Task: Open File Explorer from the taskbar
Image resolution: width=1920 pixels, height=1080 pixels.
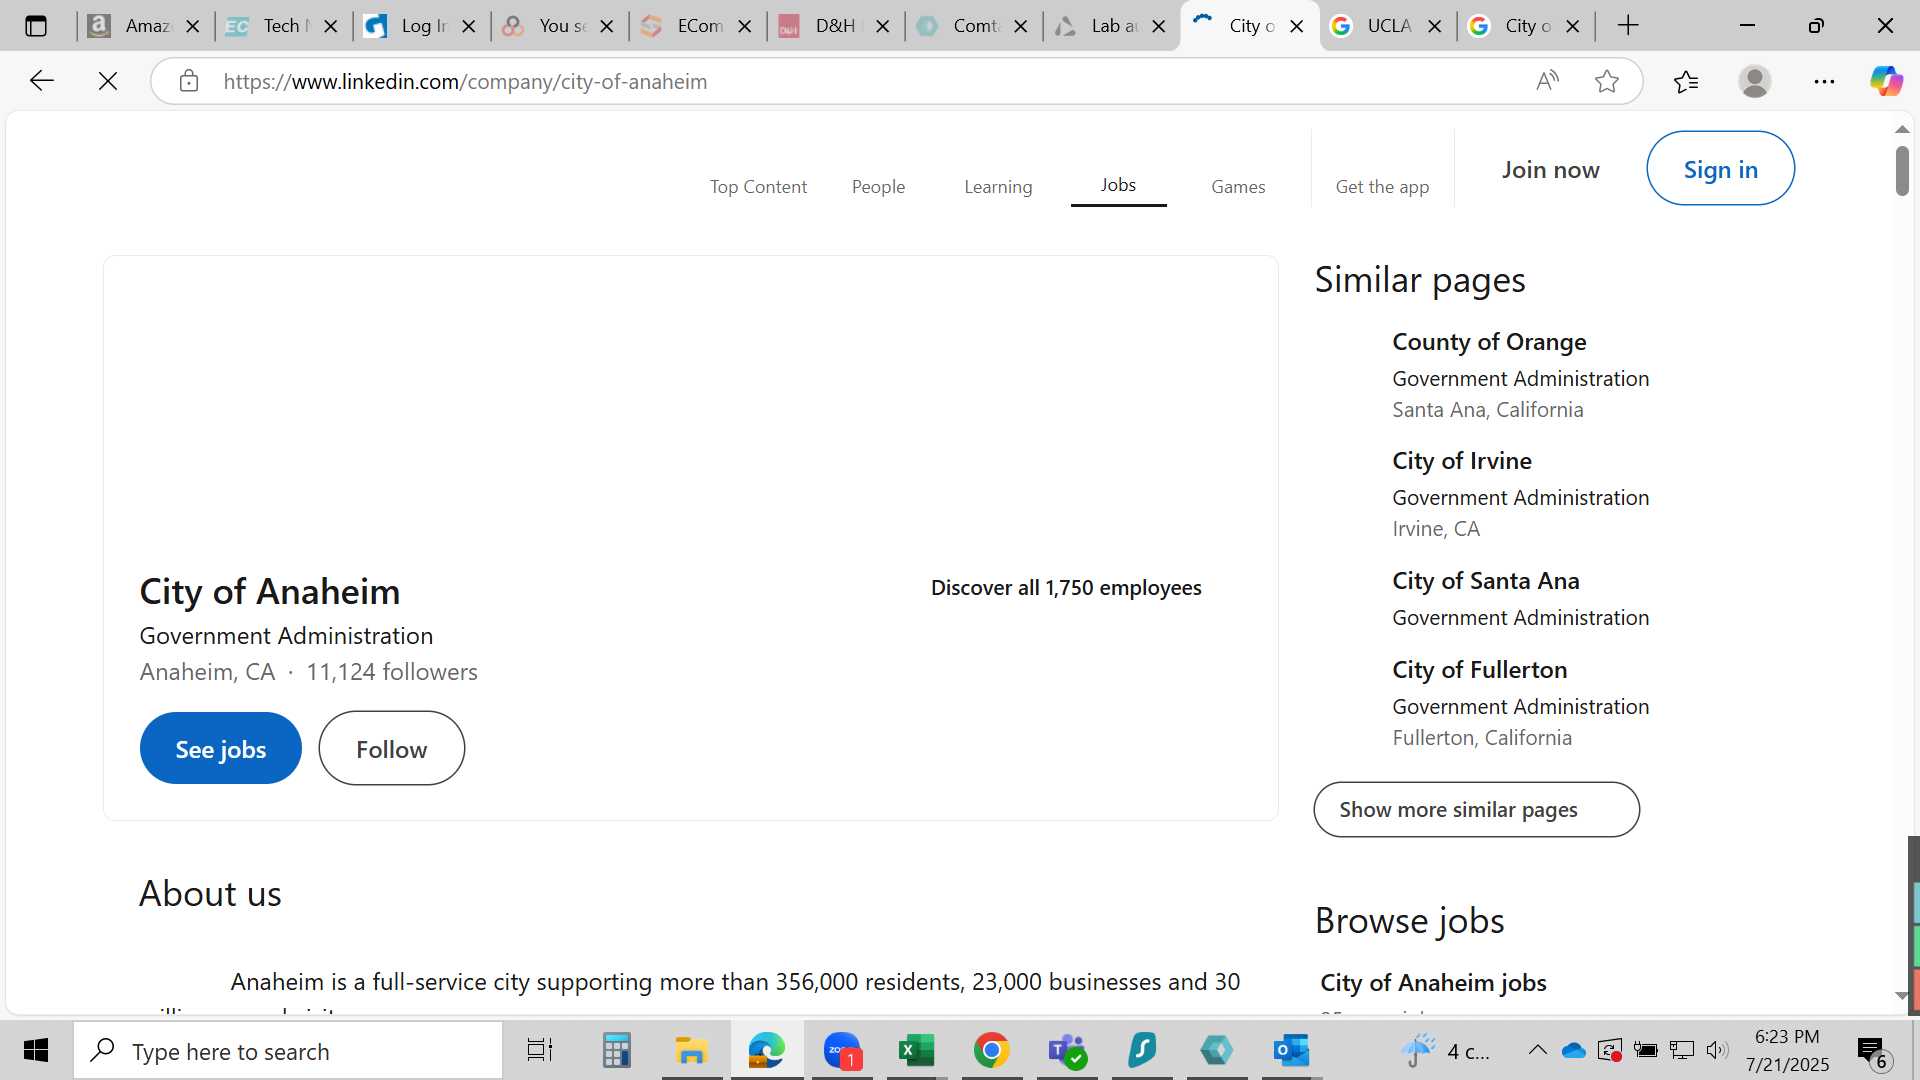Action: [691, 1051]
